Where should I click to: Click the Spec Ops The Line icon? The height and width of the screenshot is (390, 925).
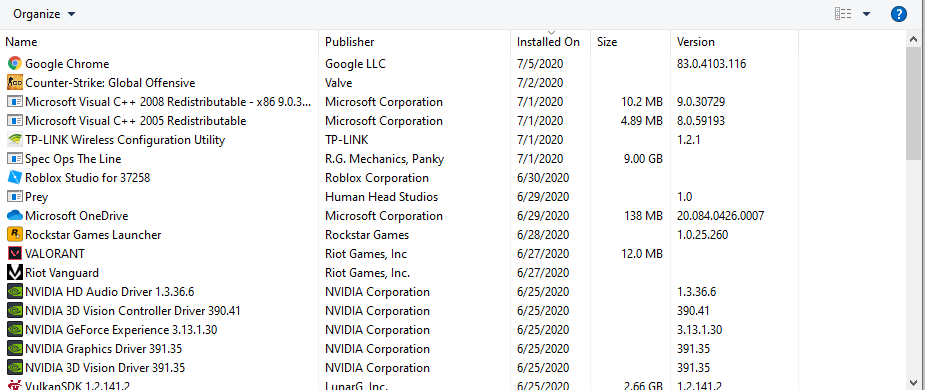click(15, 159)
